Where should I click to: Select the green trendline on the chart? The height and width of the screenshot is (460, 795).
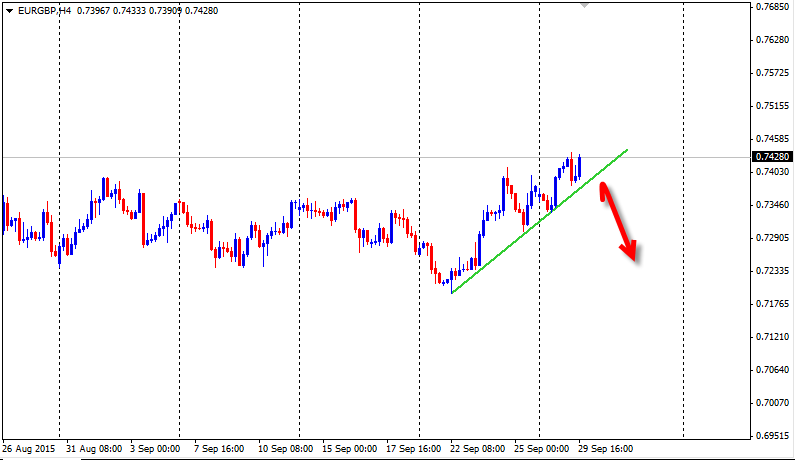tap(539, 221)
